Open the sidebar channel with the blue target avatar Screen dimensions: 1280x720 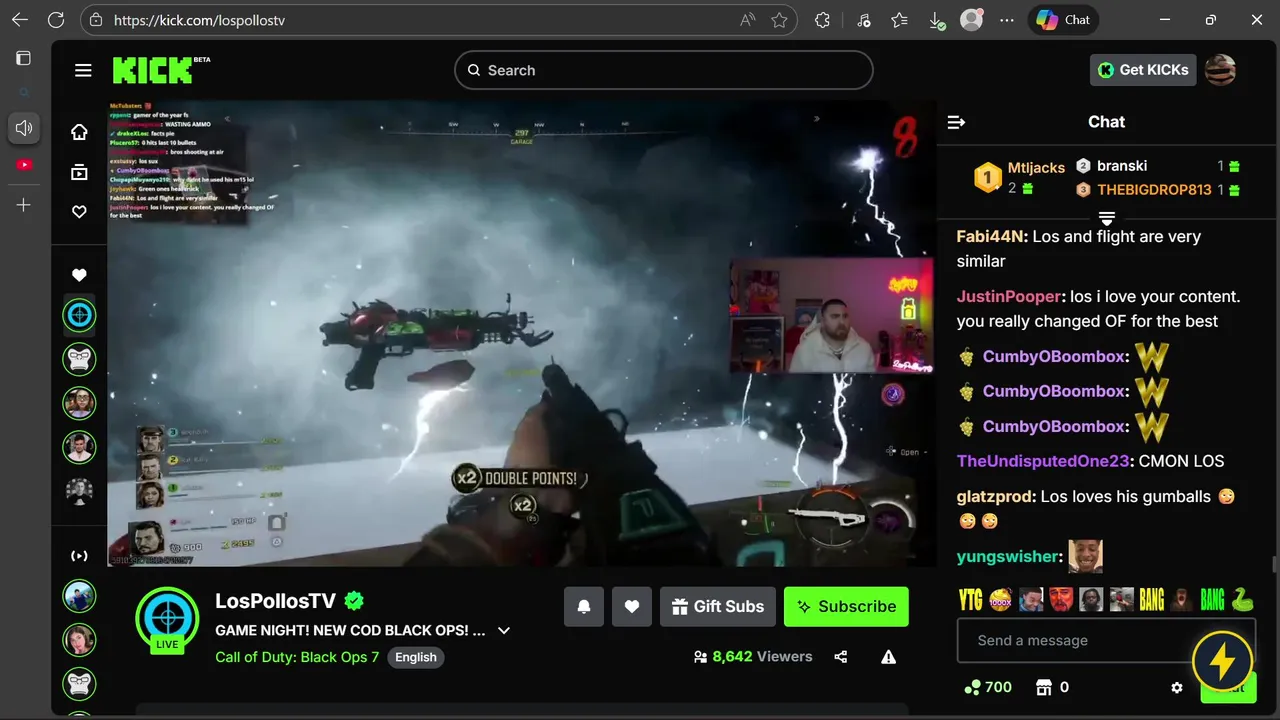tap(79, 315)
